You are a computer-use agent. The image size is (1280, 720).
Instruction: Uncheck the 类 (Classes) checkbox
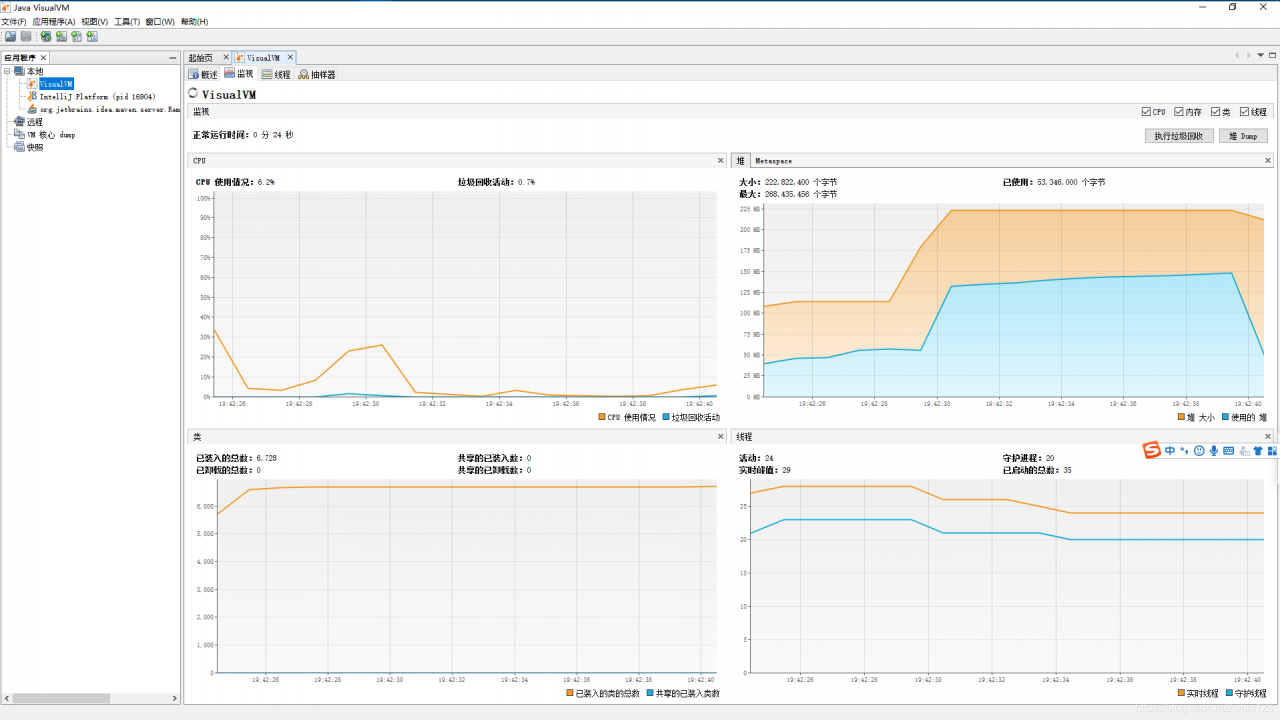point(1215,112)
